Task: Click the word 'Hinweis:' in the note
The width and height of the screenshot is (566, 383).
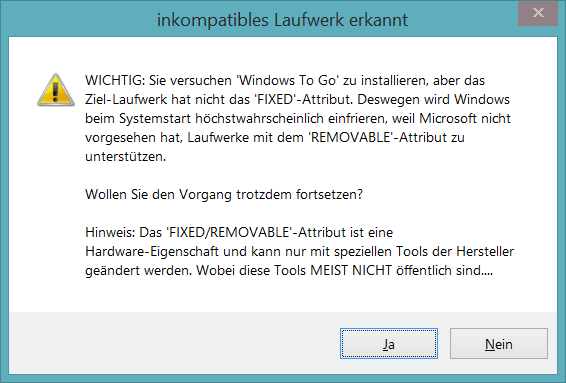Action: pos(110,232)
